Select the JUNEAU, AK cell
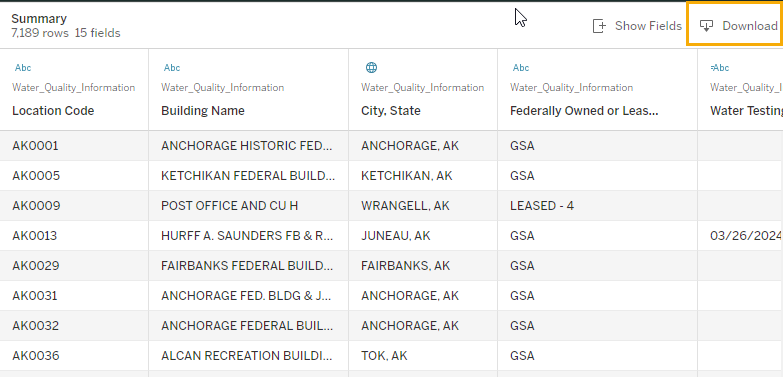 coord(423,236)
